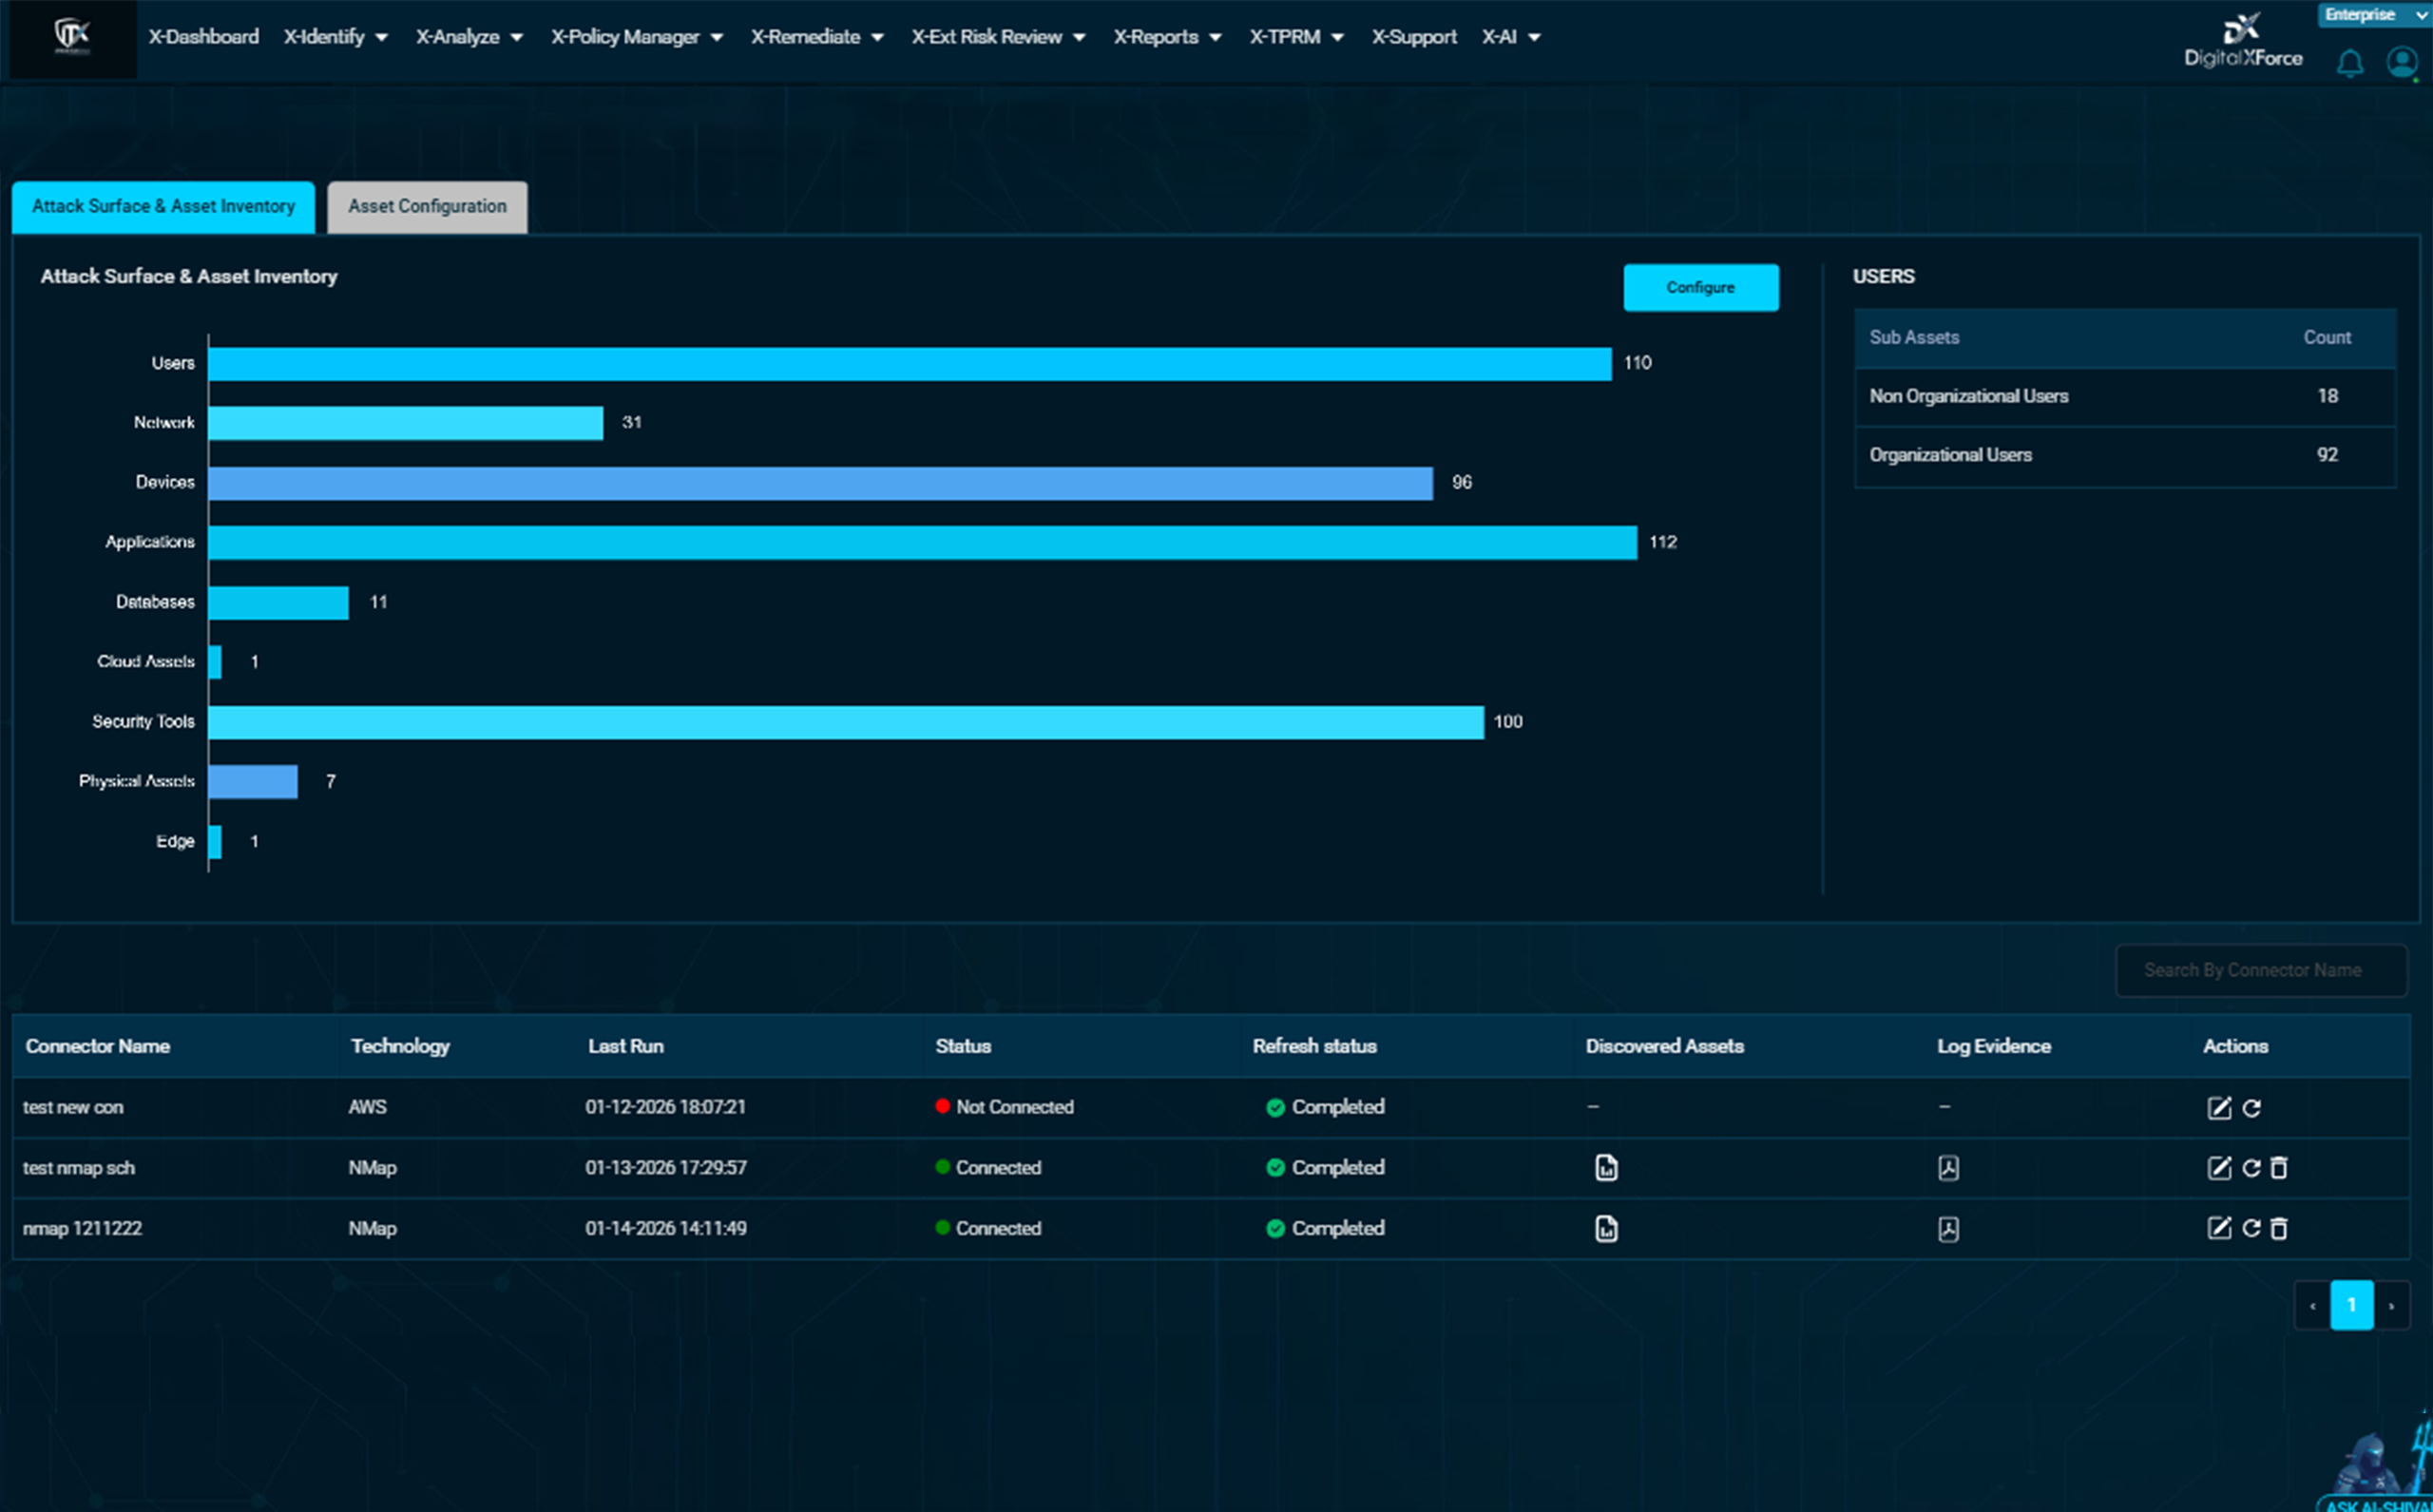Edit the 'test new con' connector

coord(2219,1108)
